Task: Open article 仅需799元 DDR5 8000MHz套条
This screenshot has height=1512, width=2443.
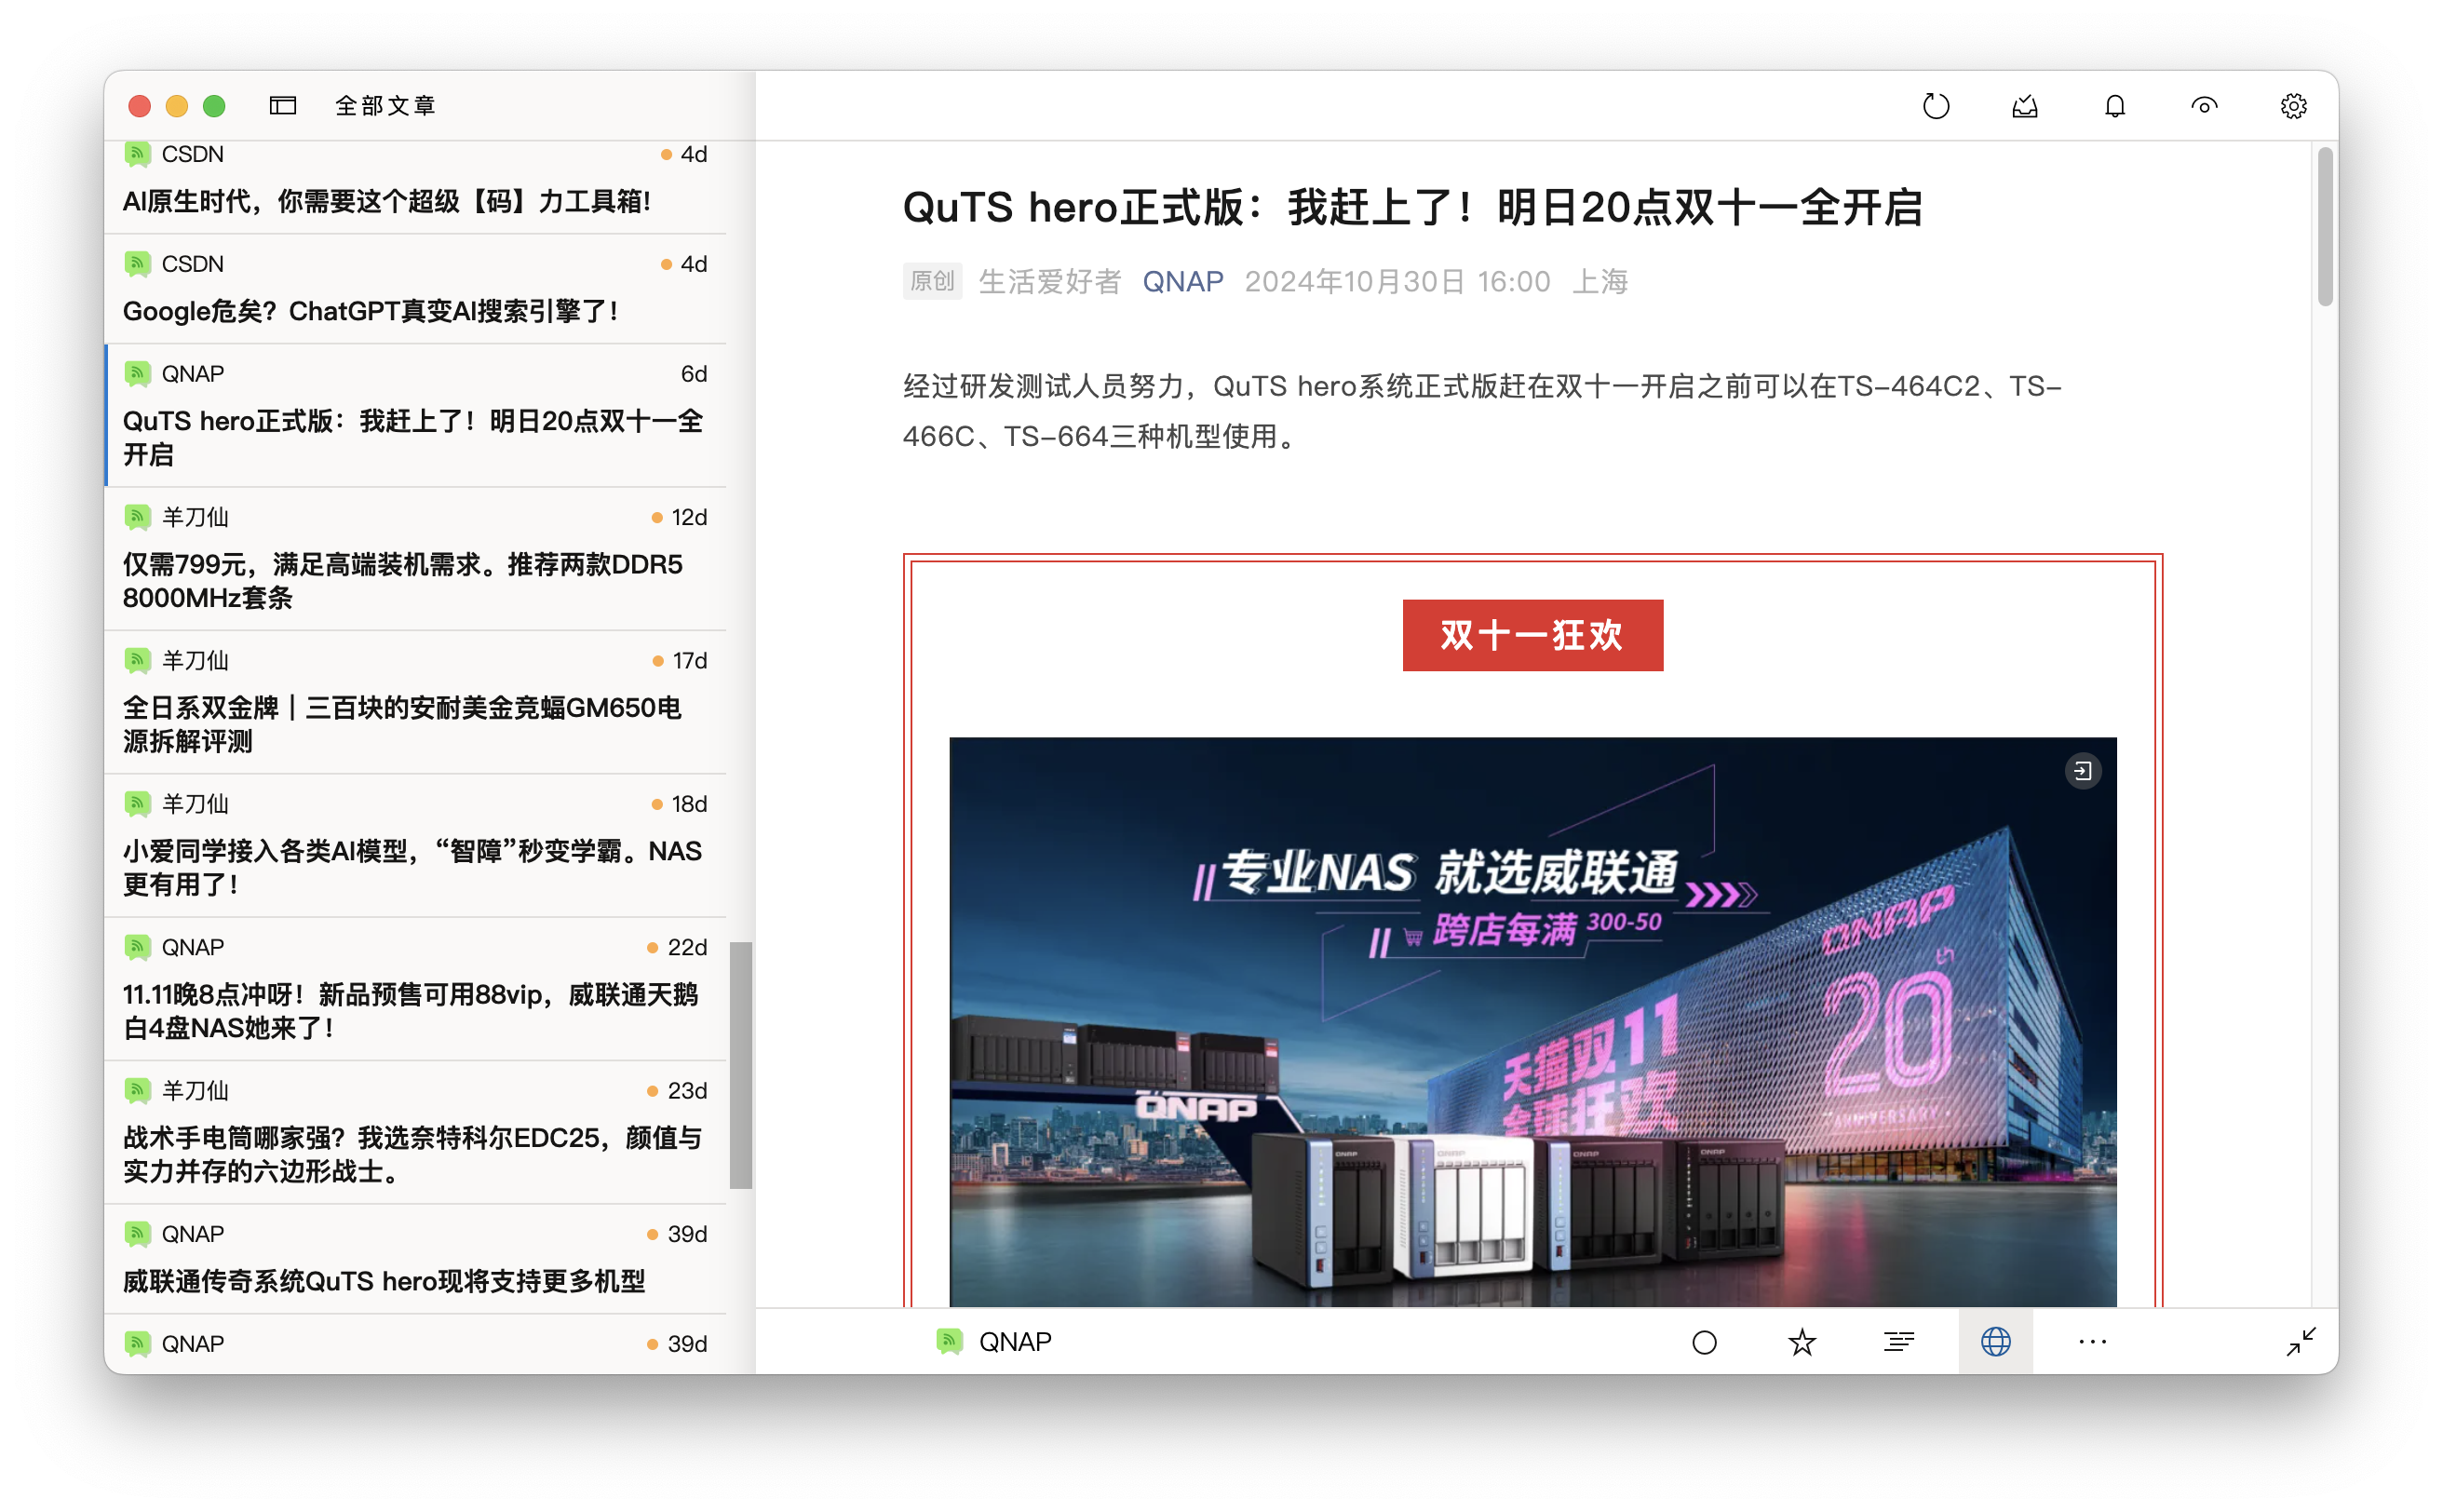Action: [x=416, y=560]
